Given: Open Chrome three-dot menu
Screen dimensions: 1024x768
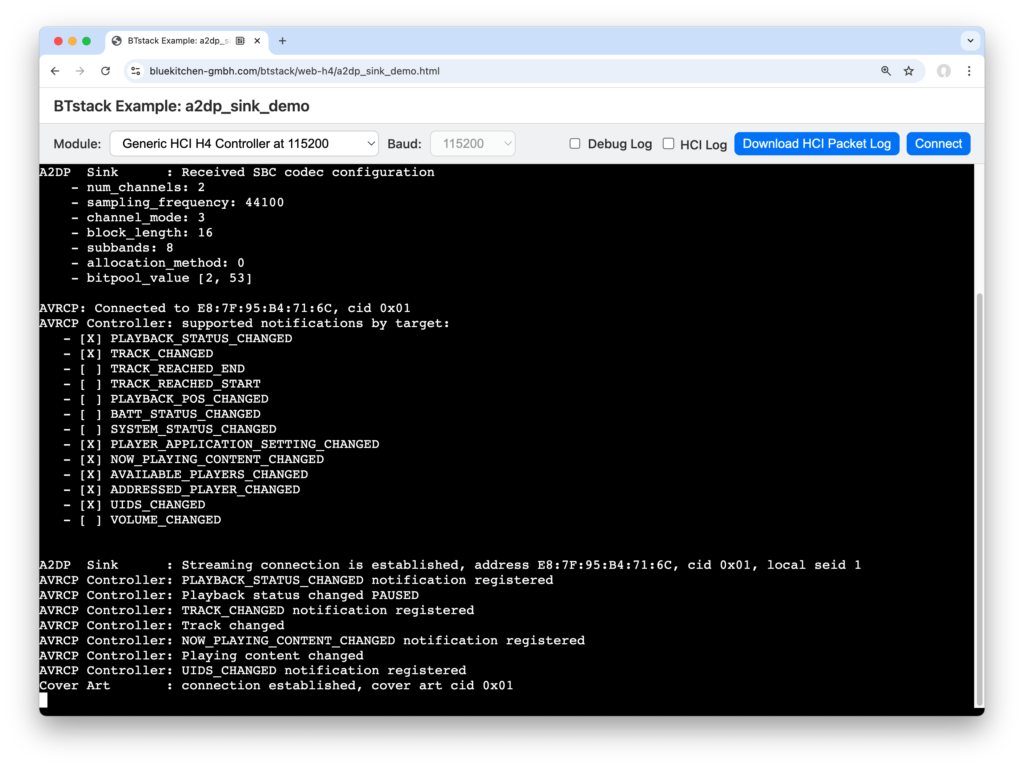Looking at the screenshot, I should 969,71.
